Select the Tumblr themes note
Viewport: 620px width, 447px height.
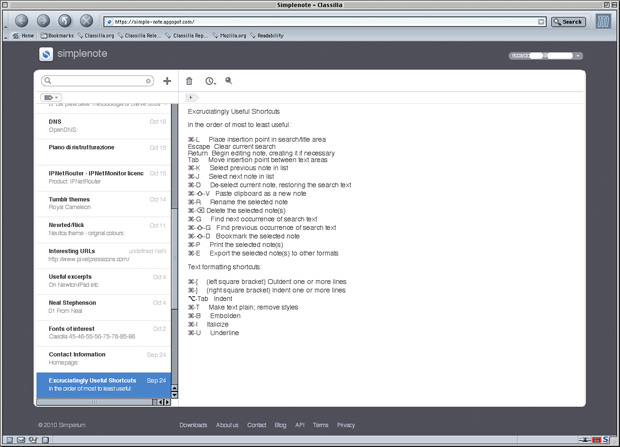click(104, 204)
